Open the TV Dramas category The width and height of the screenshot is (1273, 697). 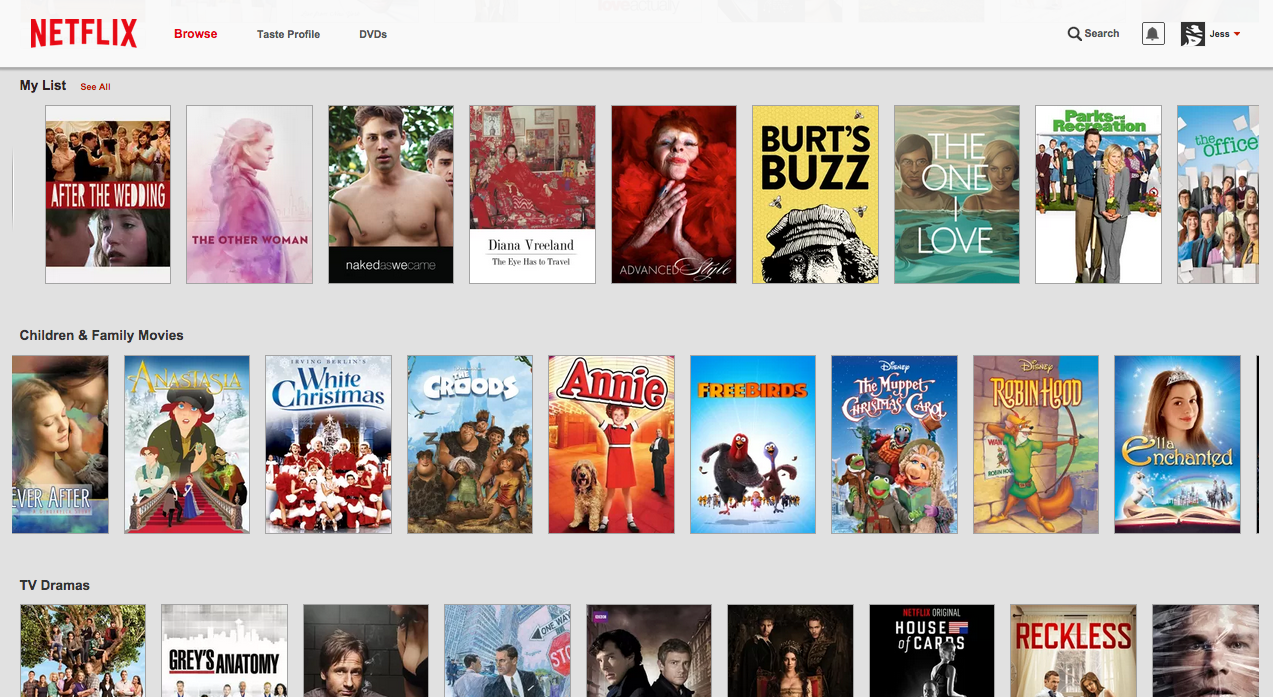pyautogui.click(x=55, y=585)
